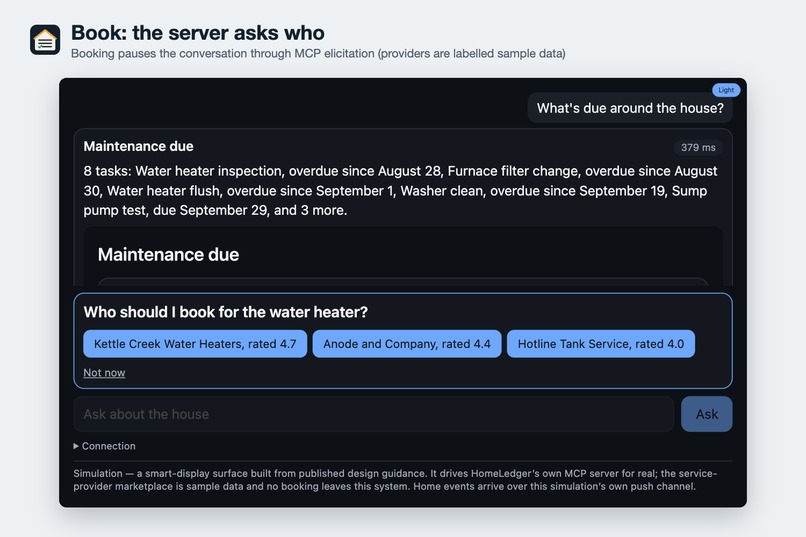Click "Who should I book for the water heater?"
806x537 pixels.
click(226, 312)
